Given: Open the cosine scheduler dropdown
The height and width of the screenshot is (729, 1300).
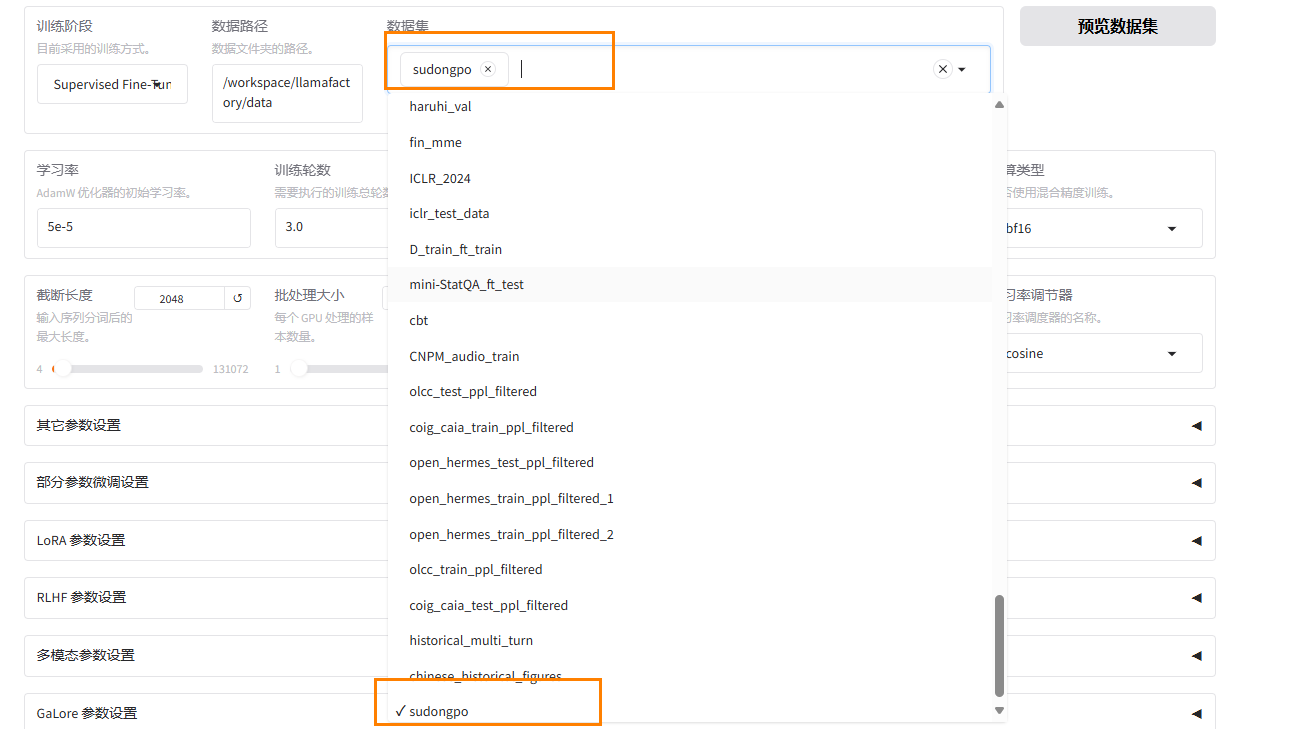Looking at the screenshot, I should tap(1101, 354).
